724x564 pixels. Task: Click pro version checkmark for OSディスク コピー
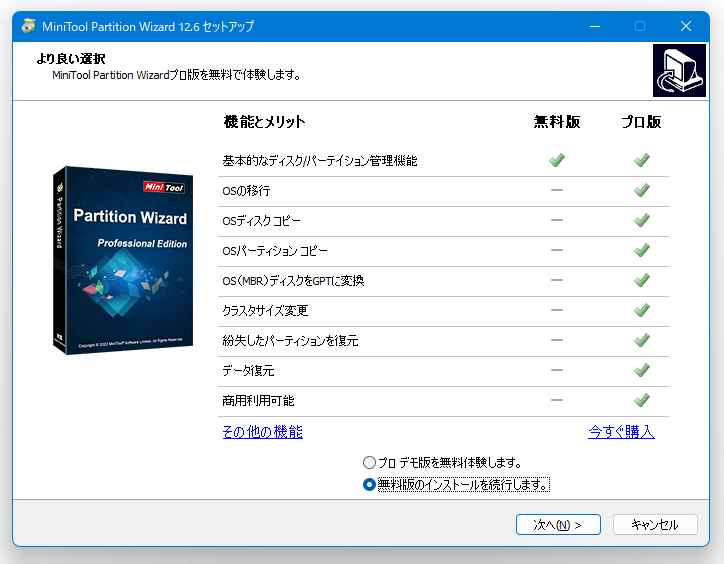(x=642, y=220)
